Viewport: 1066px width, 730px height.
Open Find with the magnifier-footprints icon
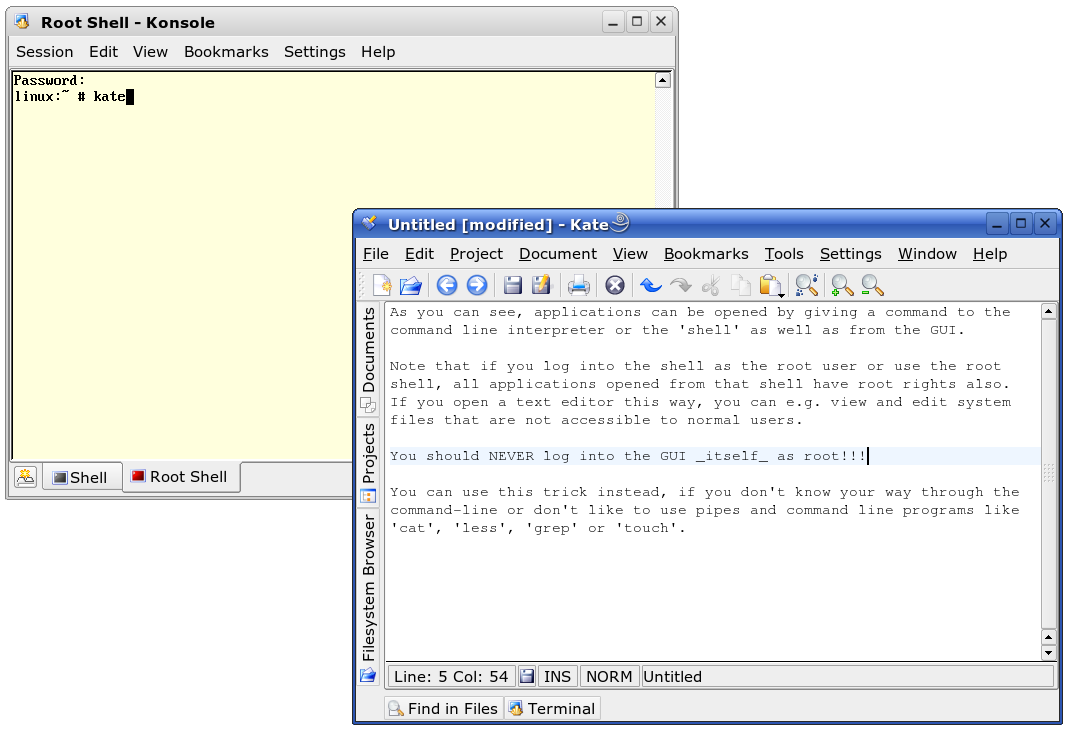click(807, 285)
